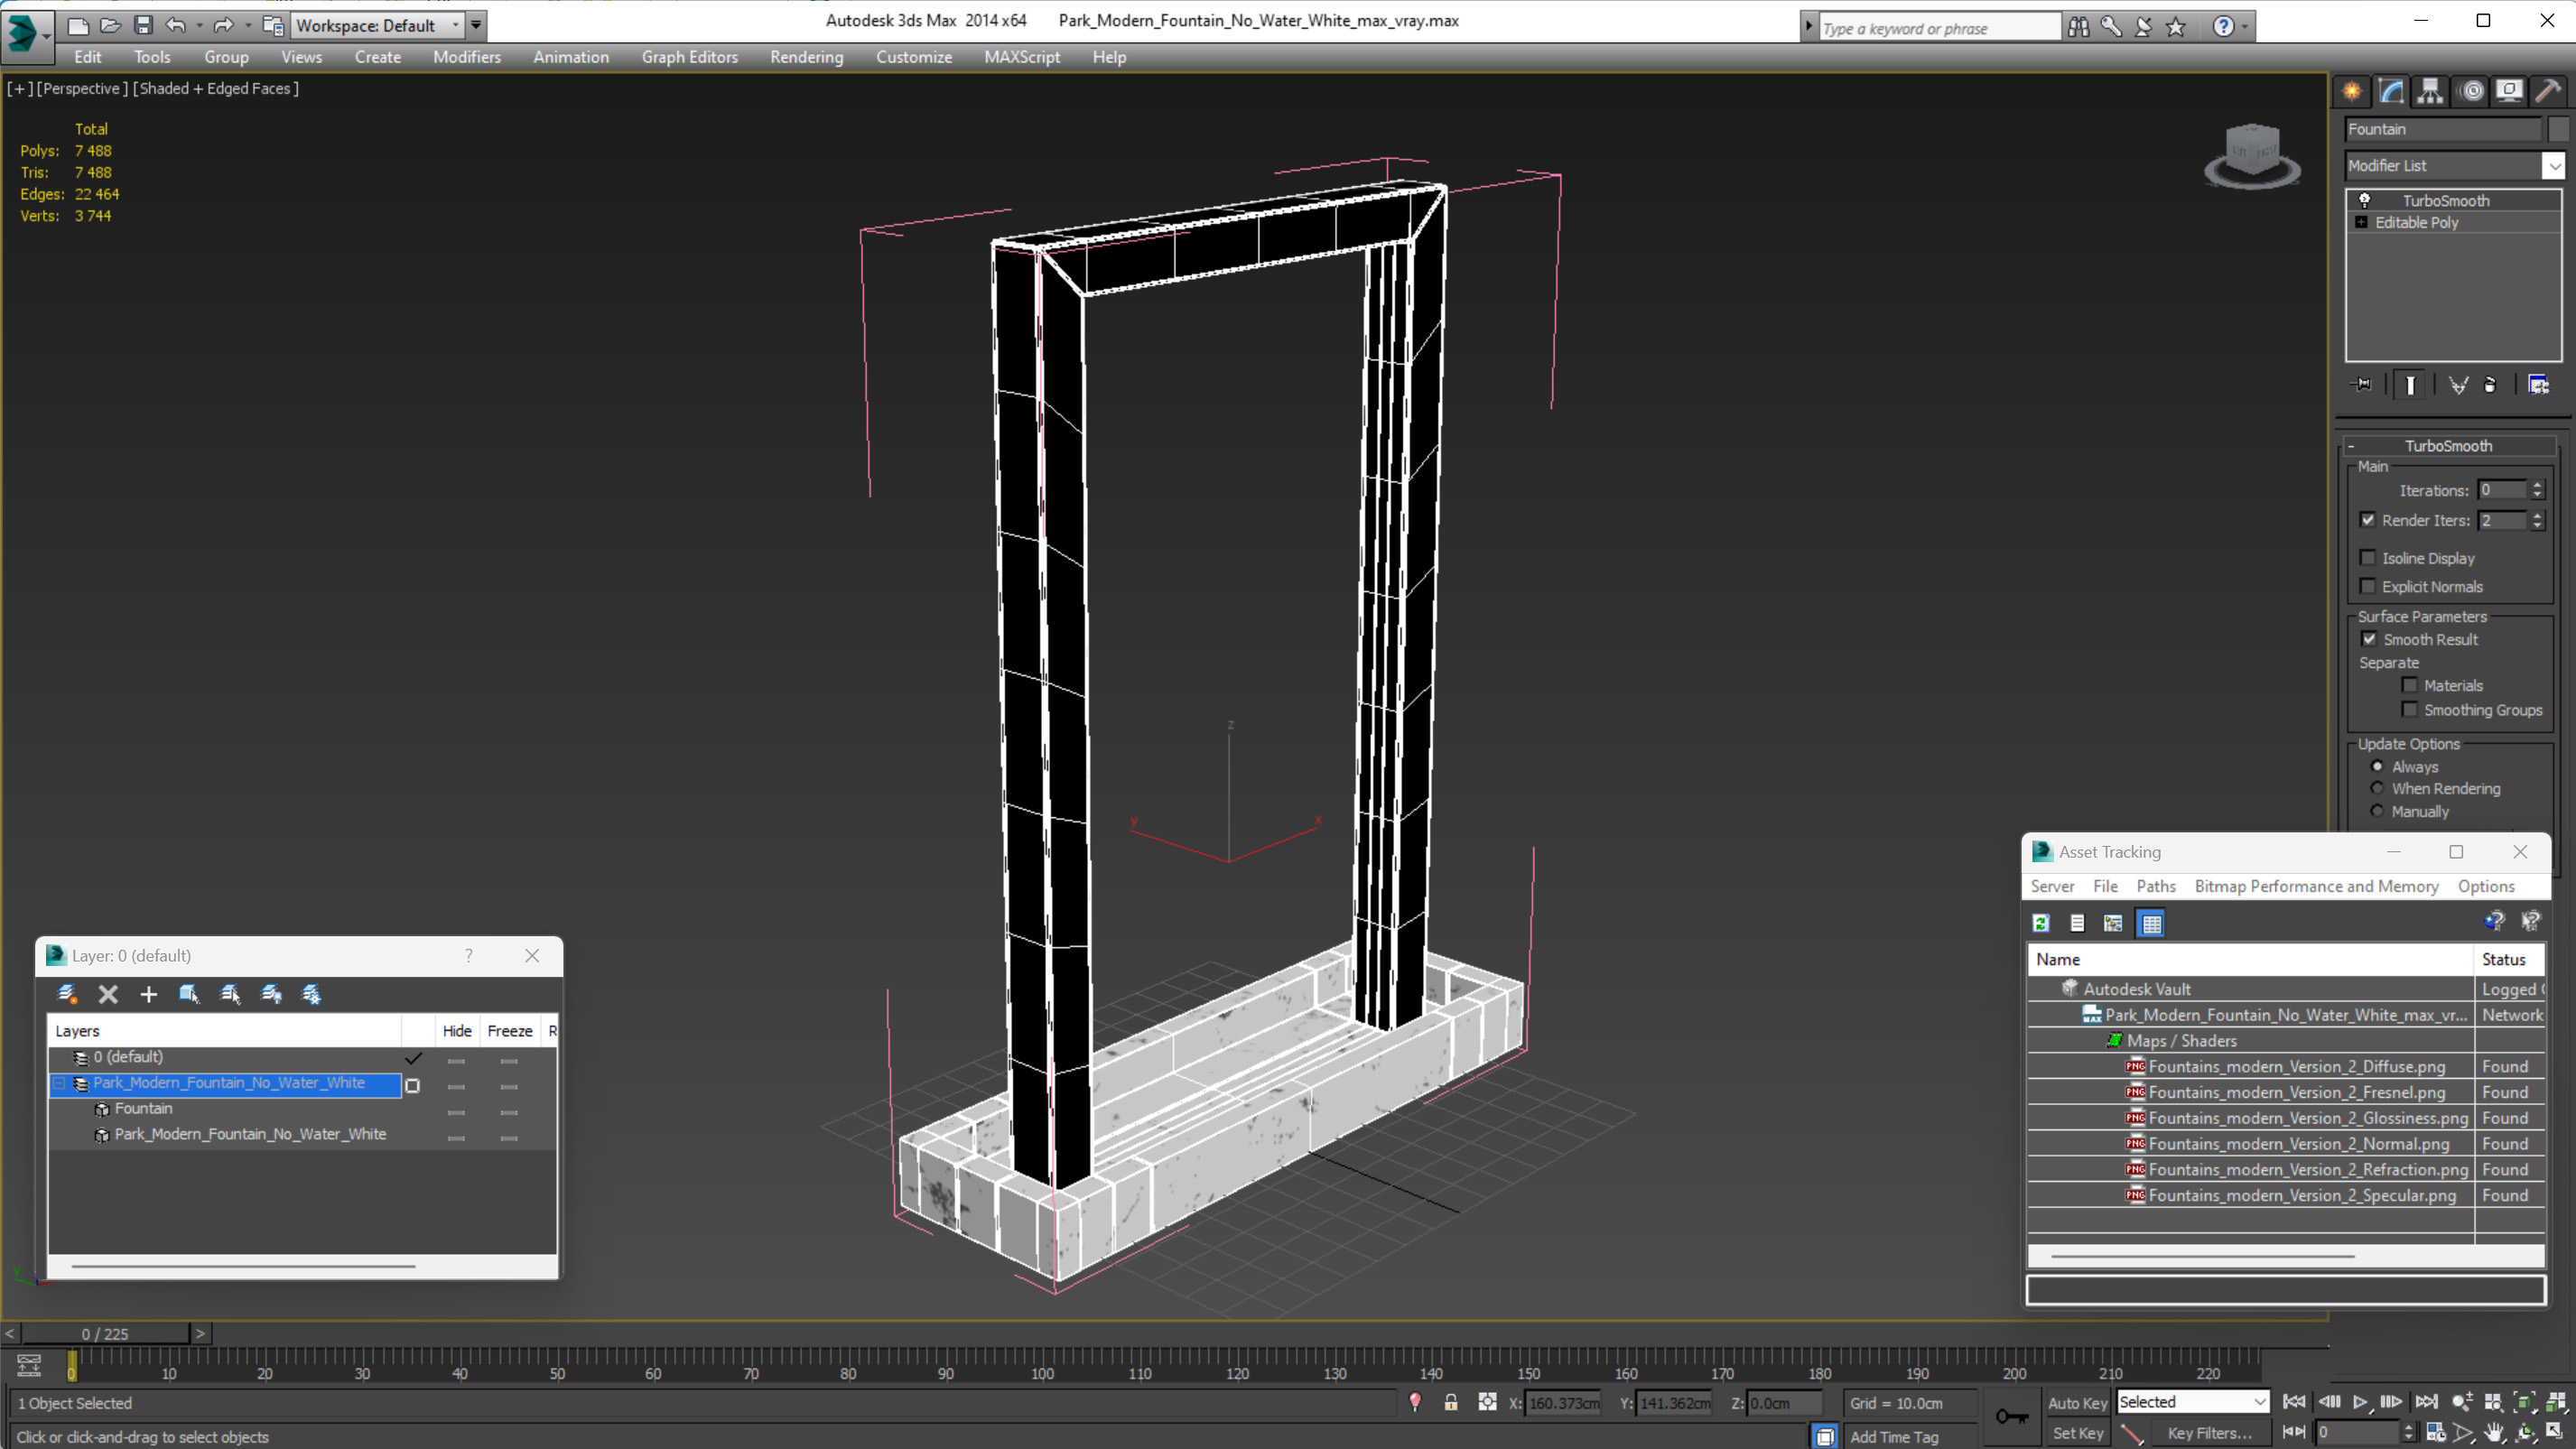Expand the Editable Poly modifier entry

[2361, 222]
